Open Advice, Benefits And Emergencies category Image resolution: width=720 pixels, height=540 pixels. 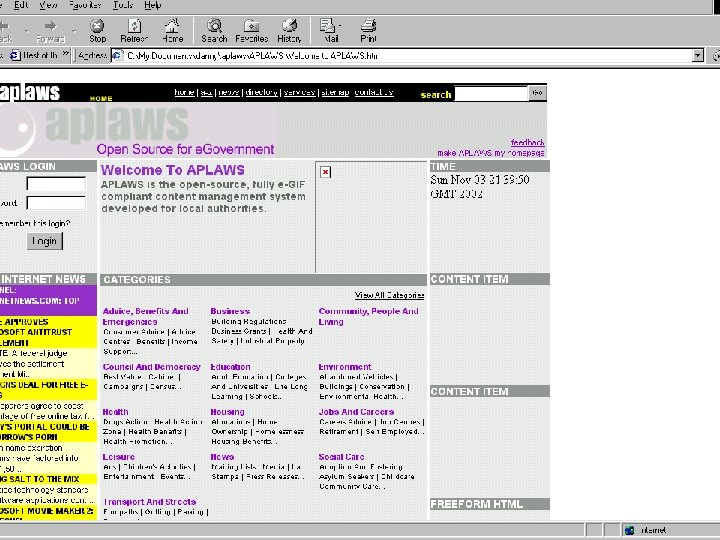[x=146, y=316]
